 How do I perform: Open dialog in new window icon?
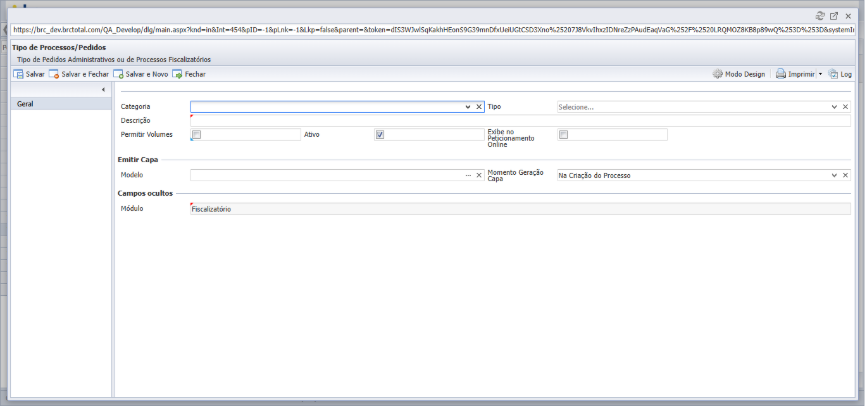pyautogui.click(x=834, y=16)
